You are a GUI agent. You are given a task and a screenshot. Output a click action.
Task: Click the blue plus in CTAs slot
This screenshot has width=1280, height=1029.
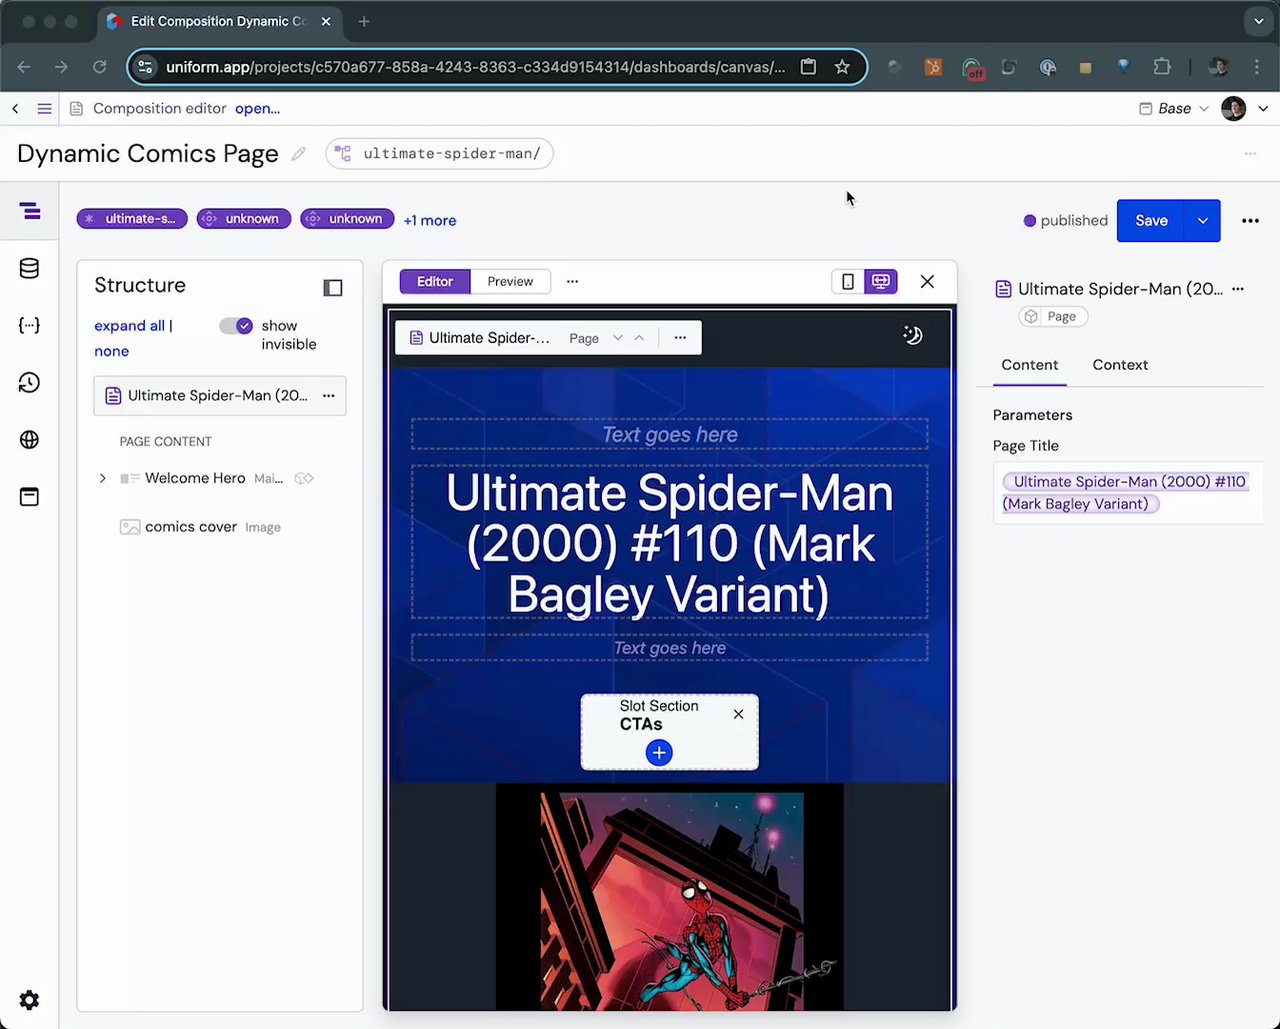pyautogui.click(x=659, y=753)
